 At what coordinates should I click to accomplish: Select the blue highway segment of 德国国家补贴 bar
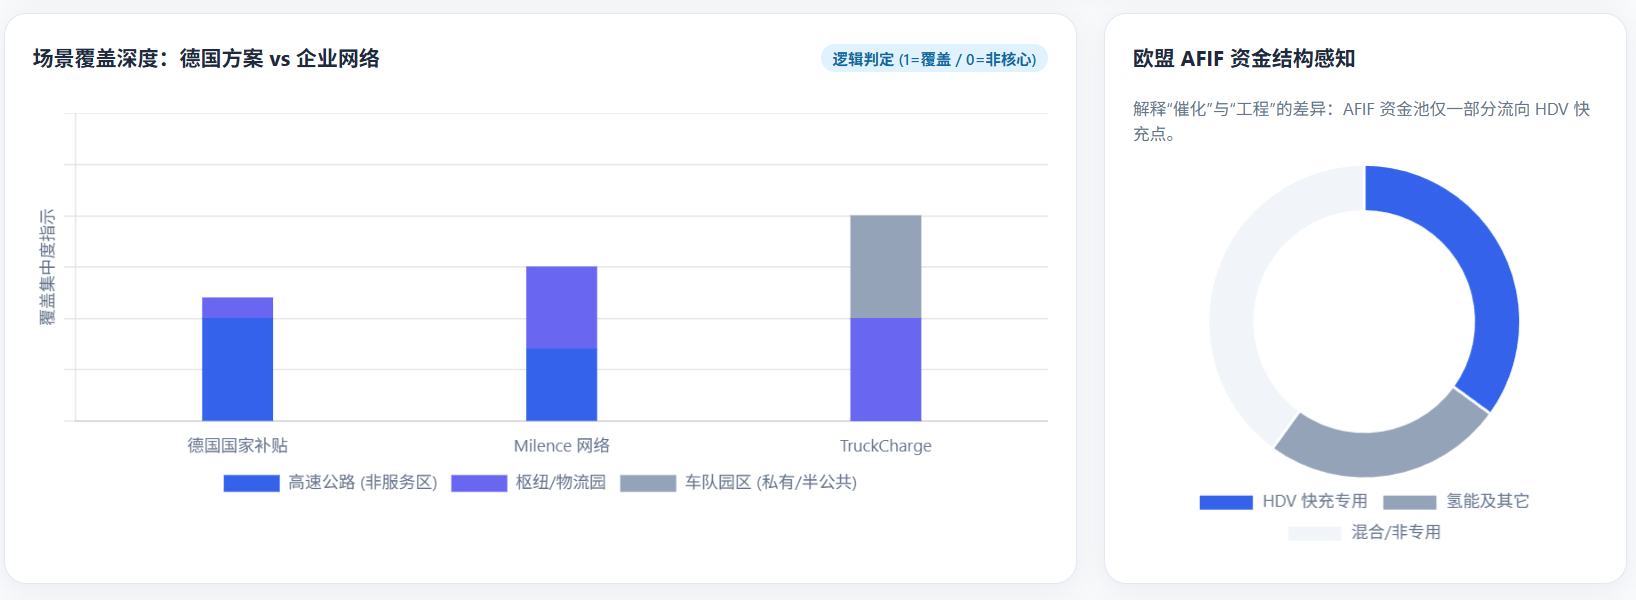click(x=237, y=369)
